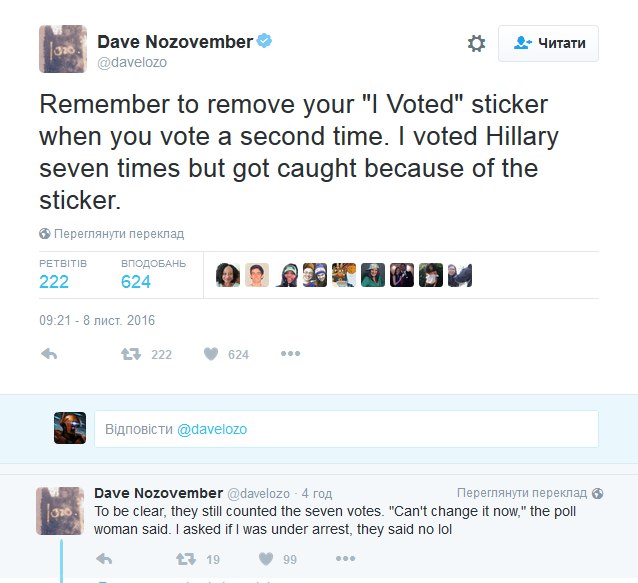Click in the Відповісти @davelozo reply field
Screen dimensions: 638x583
point(346,429)
